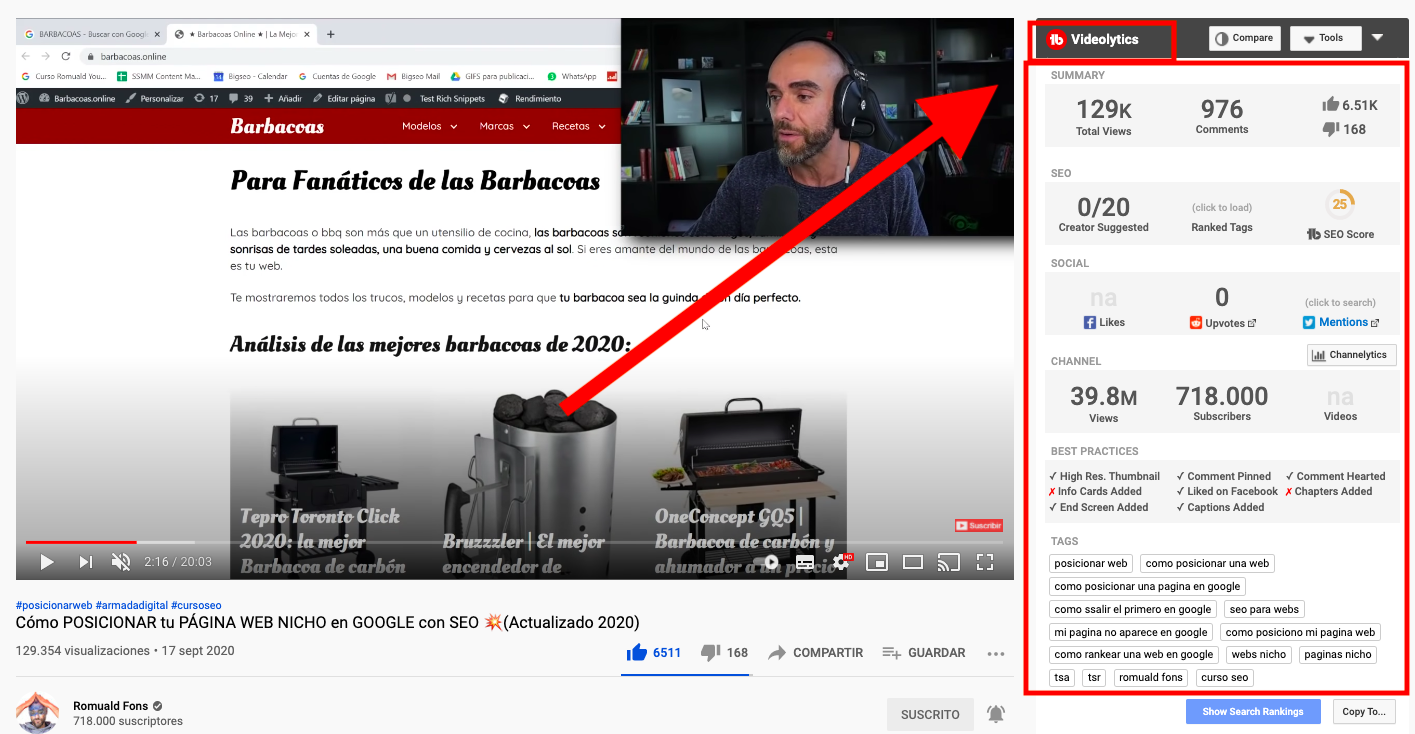Cast the video to a TV
The image size is (1415, 734).
click(948, 562)
